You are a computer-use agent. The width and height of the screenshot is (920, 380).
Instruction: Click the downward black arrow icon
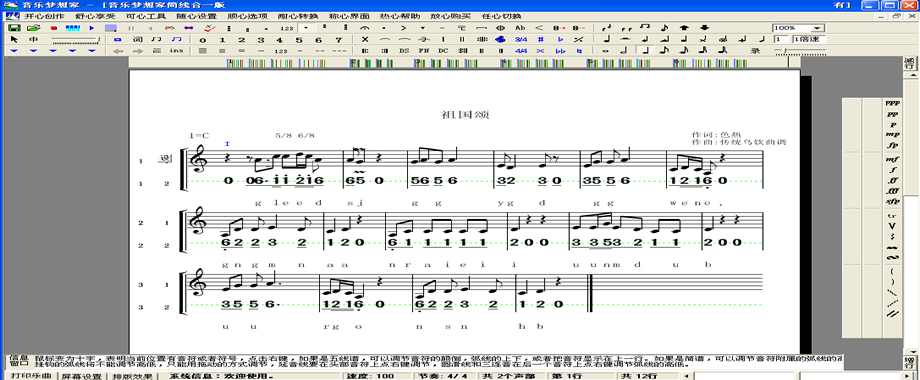704,28
